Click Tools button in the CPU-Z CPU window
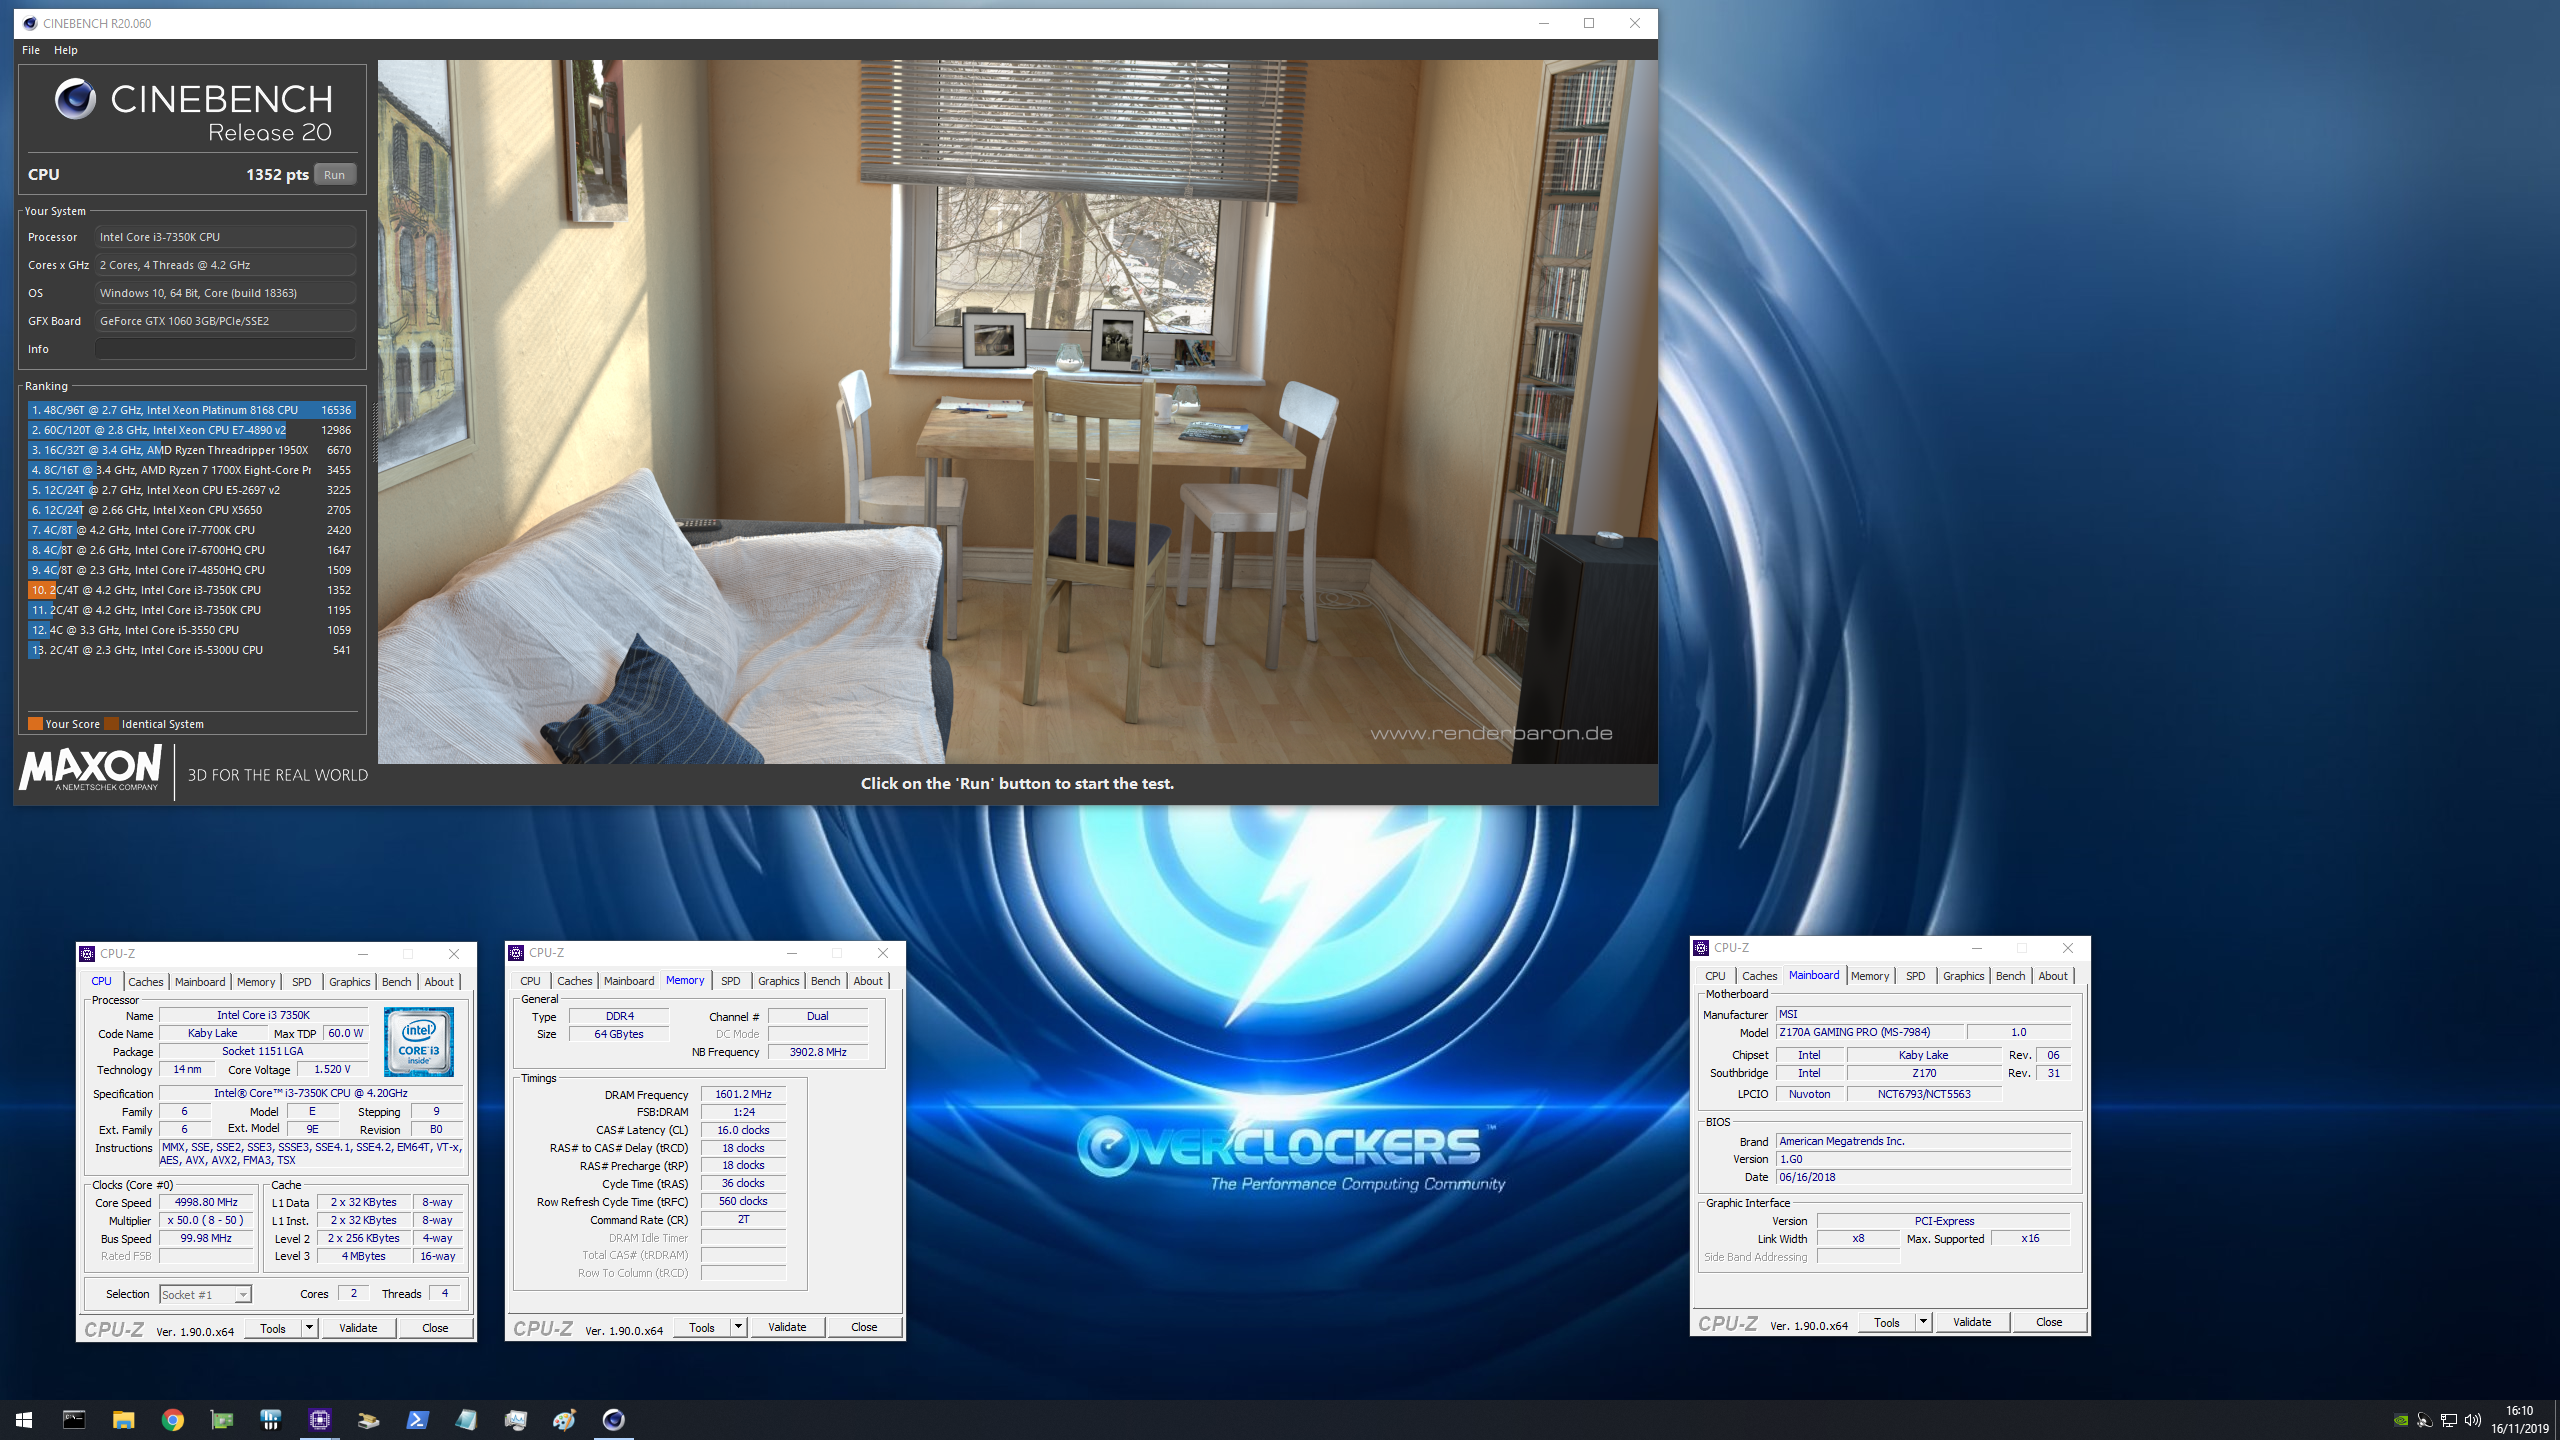This screenshot has width=2560, height=1440. 273,1328
